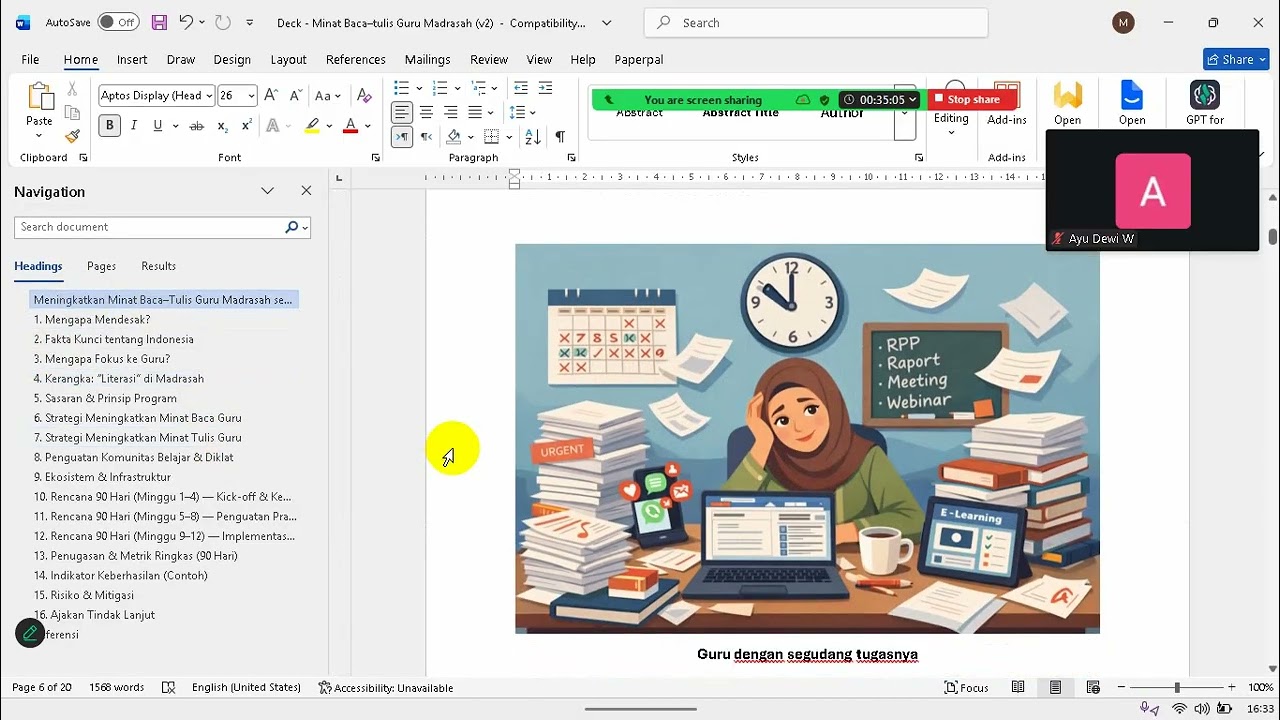1280x720 pixels.
Task: Open the References tab
Action: (356, 59)
